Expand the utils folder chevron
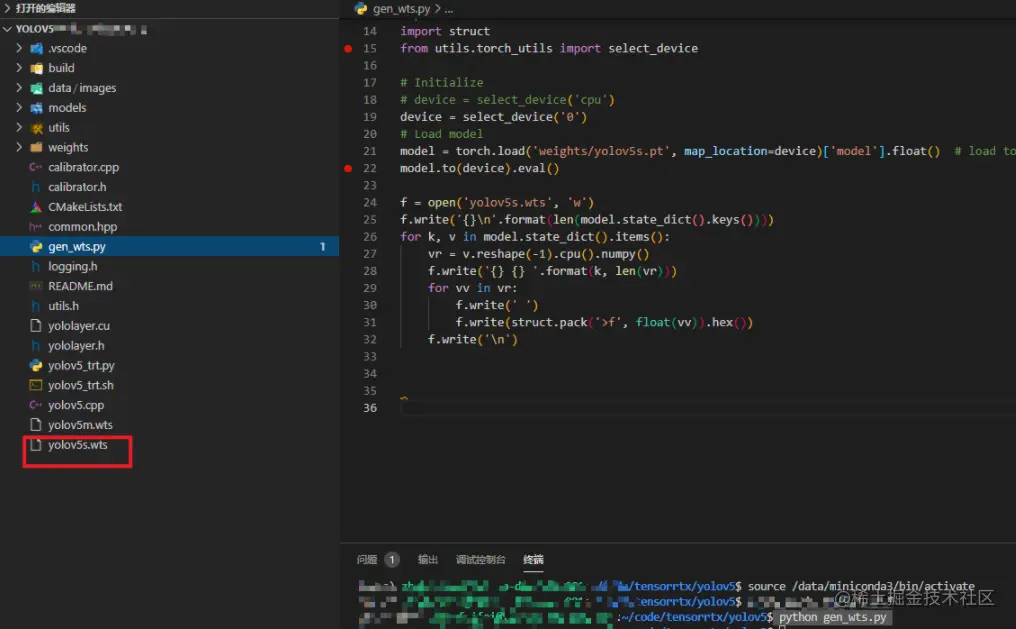Screen dimensions: 1016x629 point(19,127)
